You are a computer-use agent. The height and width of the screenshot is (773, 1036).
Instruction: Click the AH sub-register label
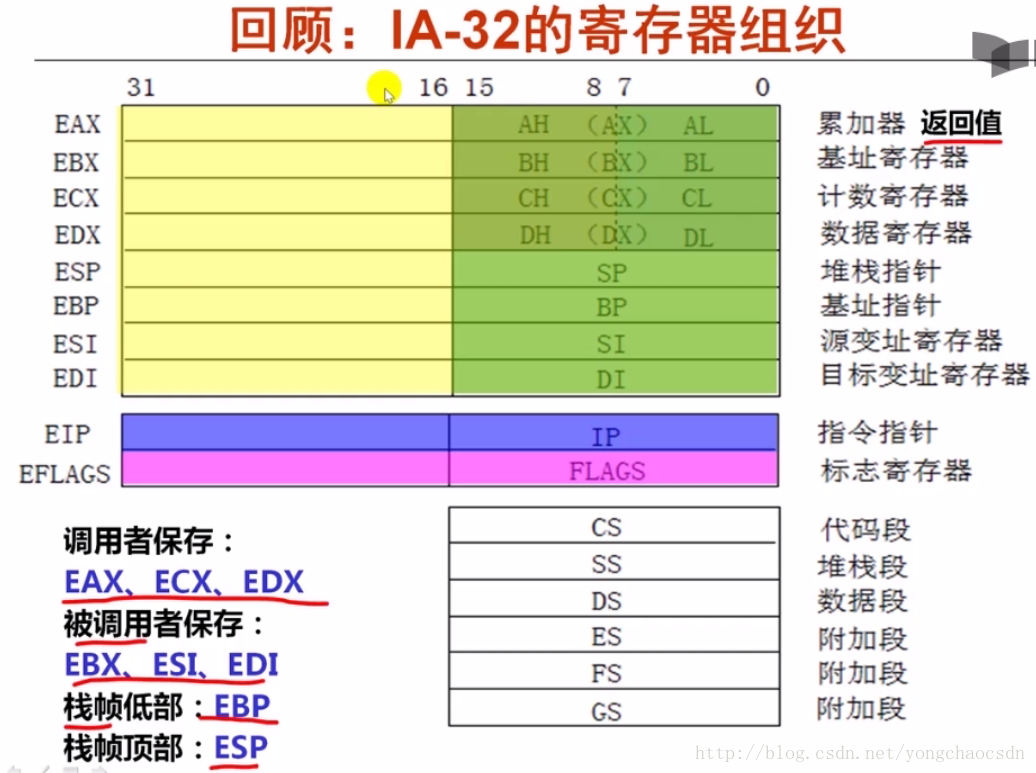coord(533,125)
